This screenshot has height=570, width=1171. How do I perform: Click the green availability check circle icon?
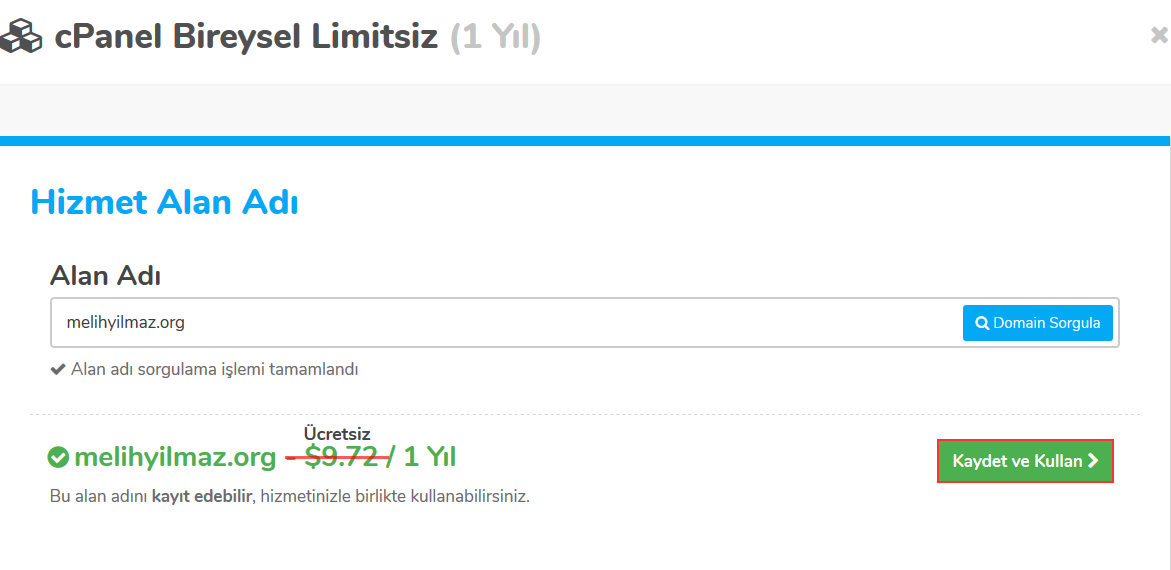pyautogui.click(x=58, y=458)
